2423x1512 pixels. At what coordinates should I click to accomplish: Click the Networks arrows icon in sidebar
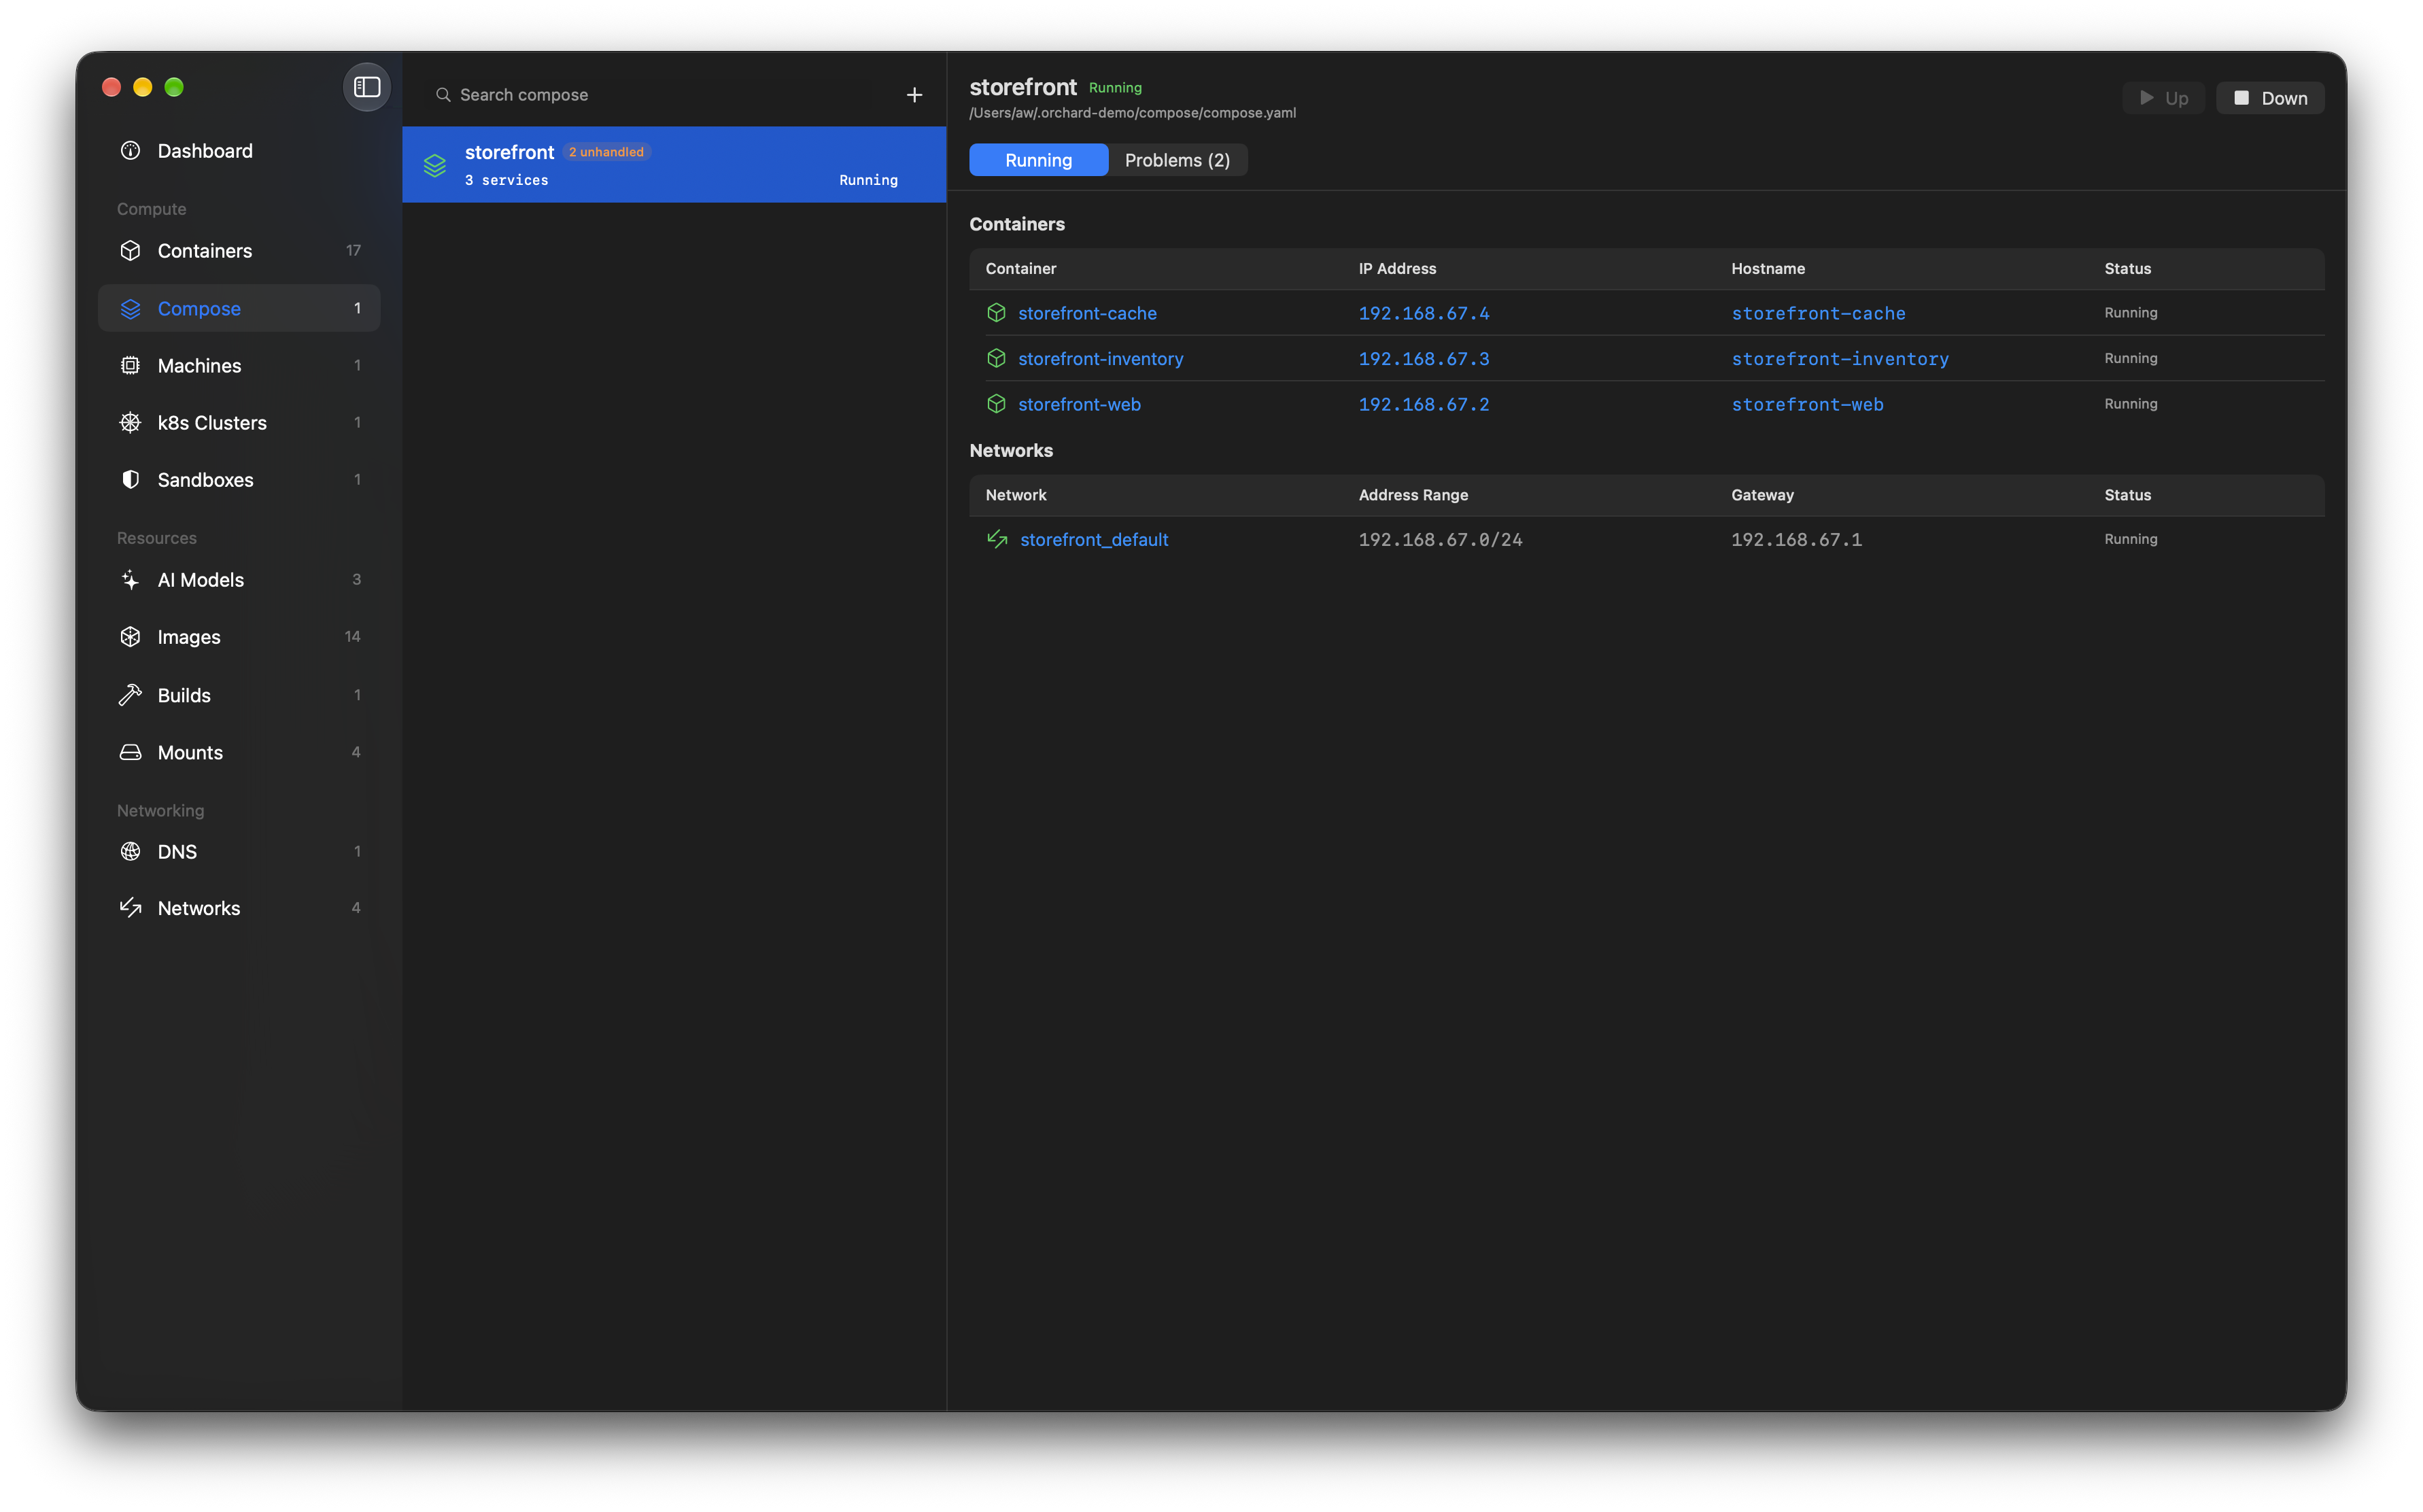coord(130,908)
